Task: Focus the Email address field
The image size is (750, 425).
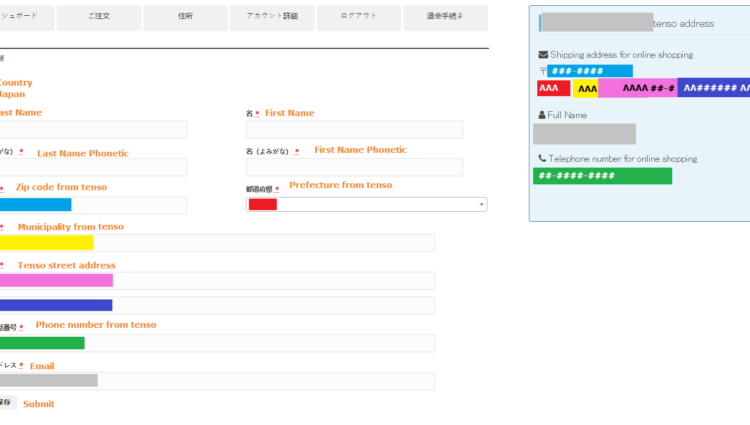Action: pyautogui.click(x=217, y=381)
